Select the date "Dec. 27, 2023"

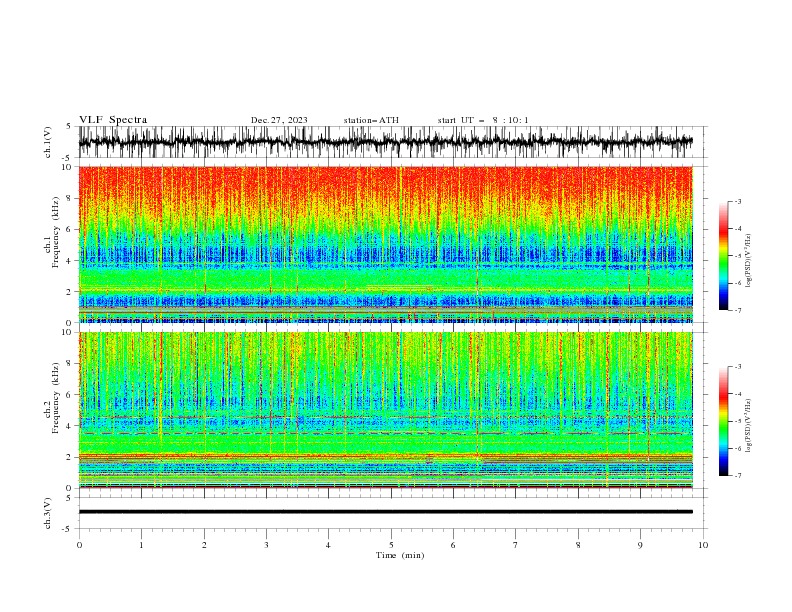279,120
